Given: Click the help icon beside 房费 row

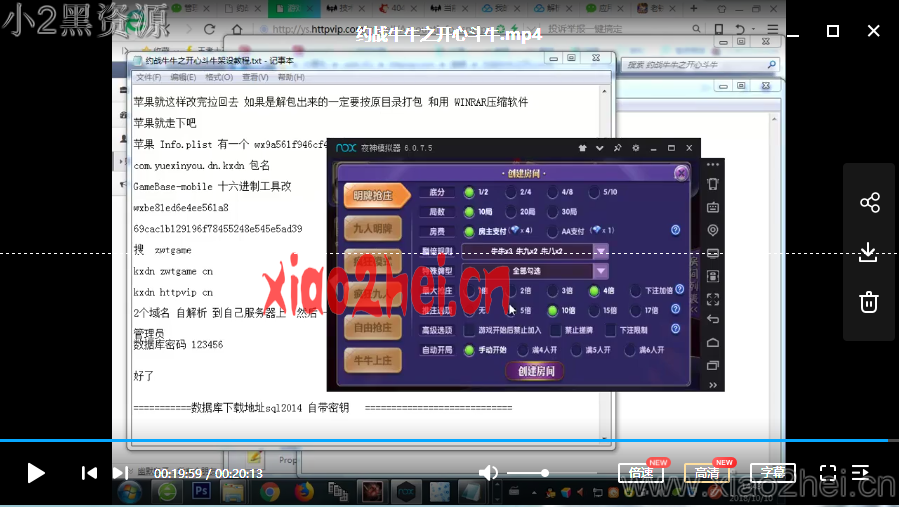Looking at the screenshot, I should [x=675, y=231].
